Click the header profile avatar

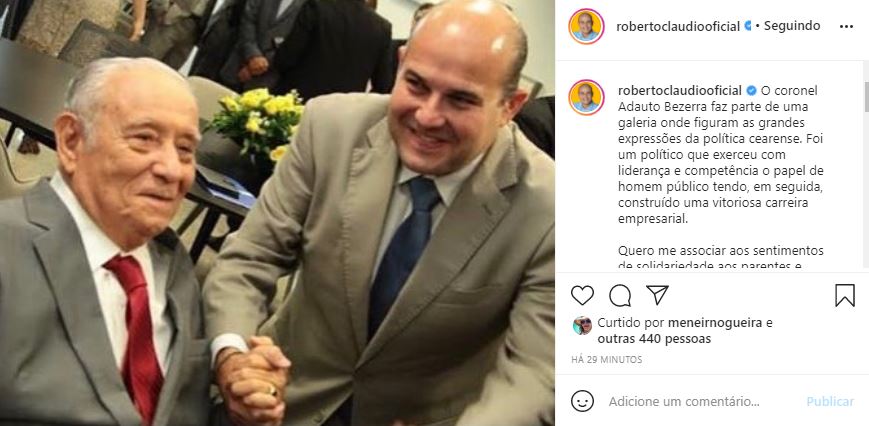[586, 27]
